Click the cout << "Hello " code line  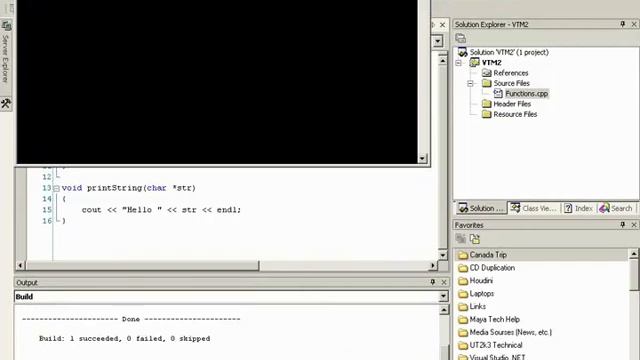click(161, 210)
